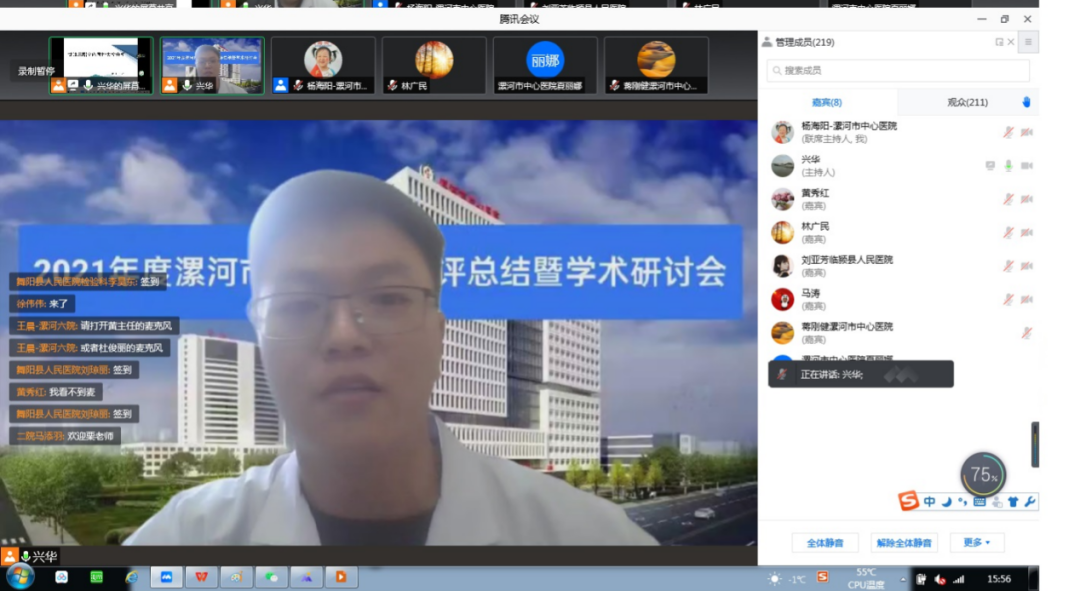1080x591 pixels.
Task: Open WeChat from the taskbar
Action: tap(271, 577)
